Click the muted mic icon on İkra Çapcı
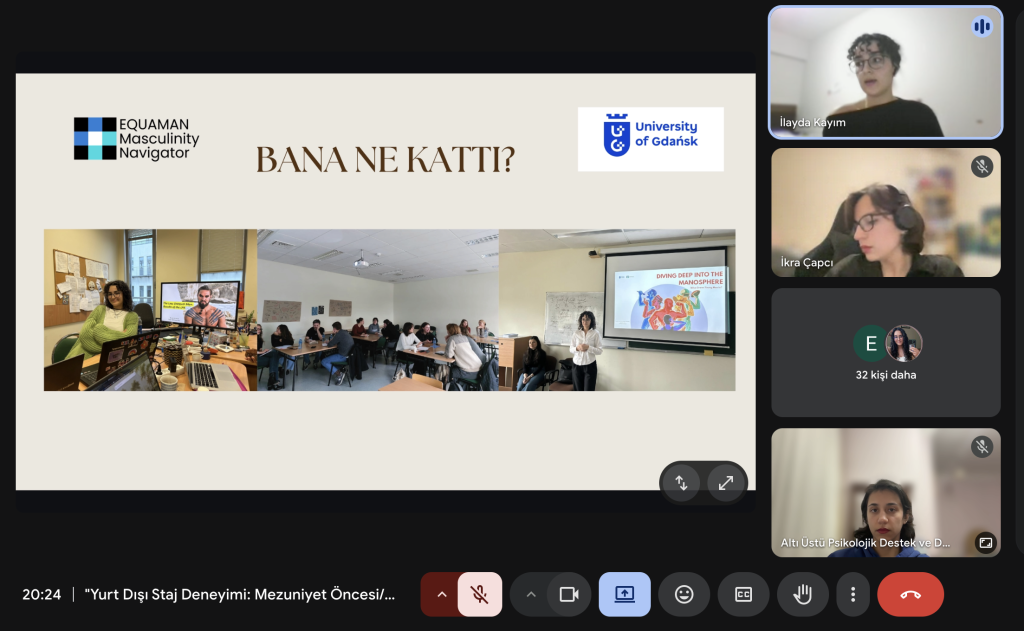Image resolution: width=1024 pixels, height=631 pixels. click(982, 166)
